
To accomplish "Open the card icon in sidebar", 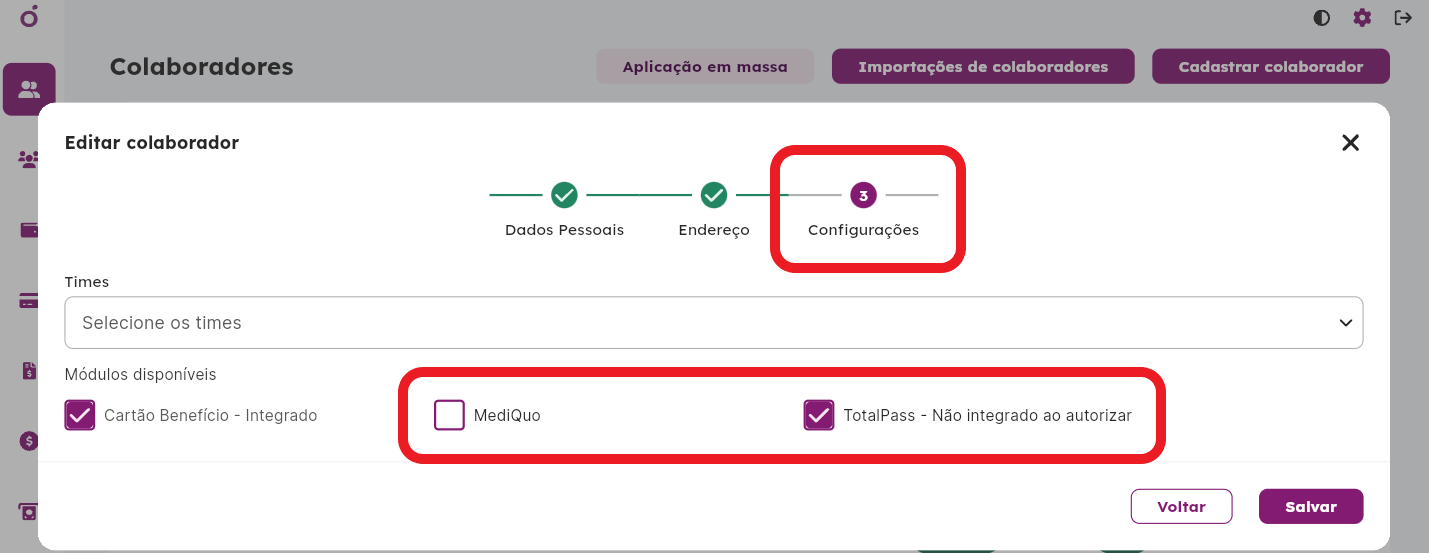I will 29,301.
